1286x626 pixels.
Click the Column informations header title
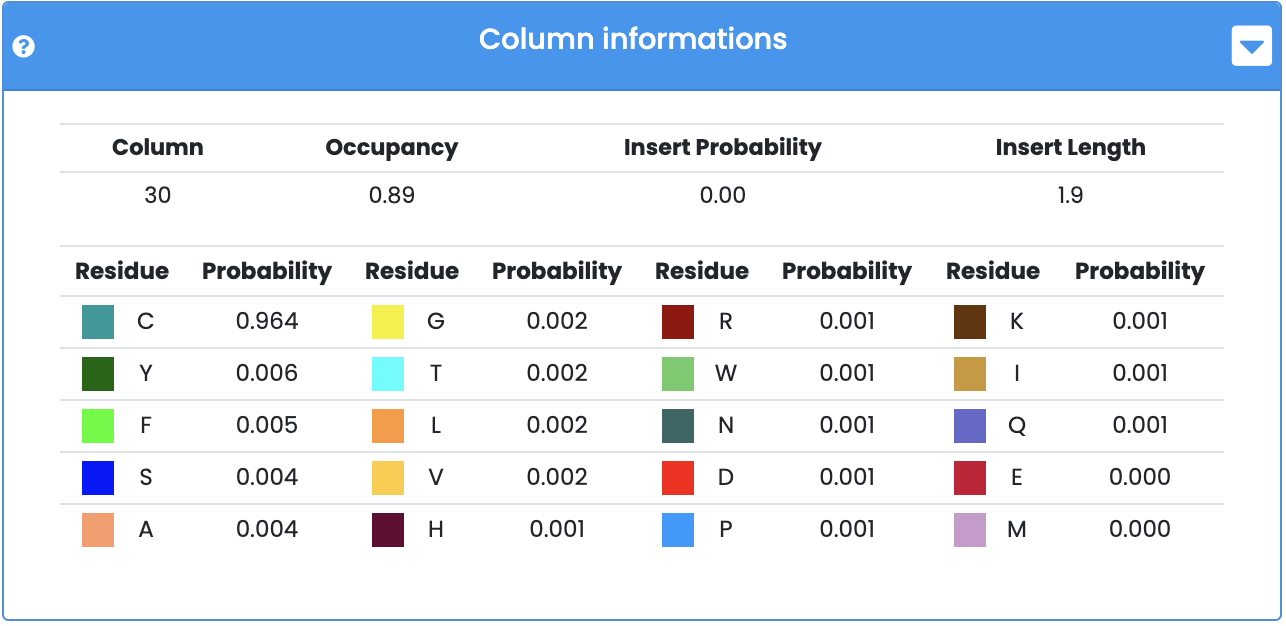tap(633, 39)
